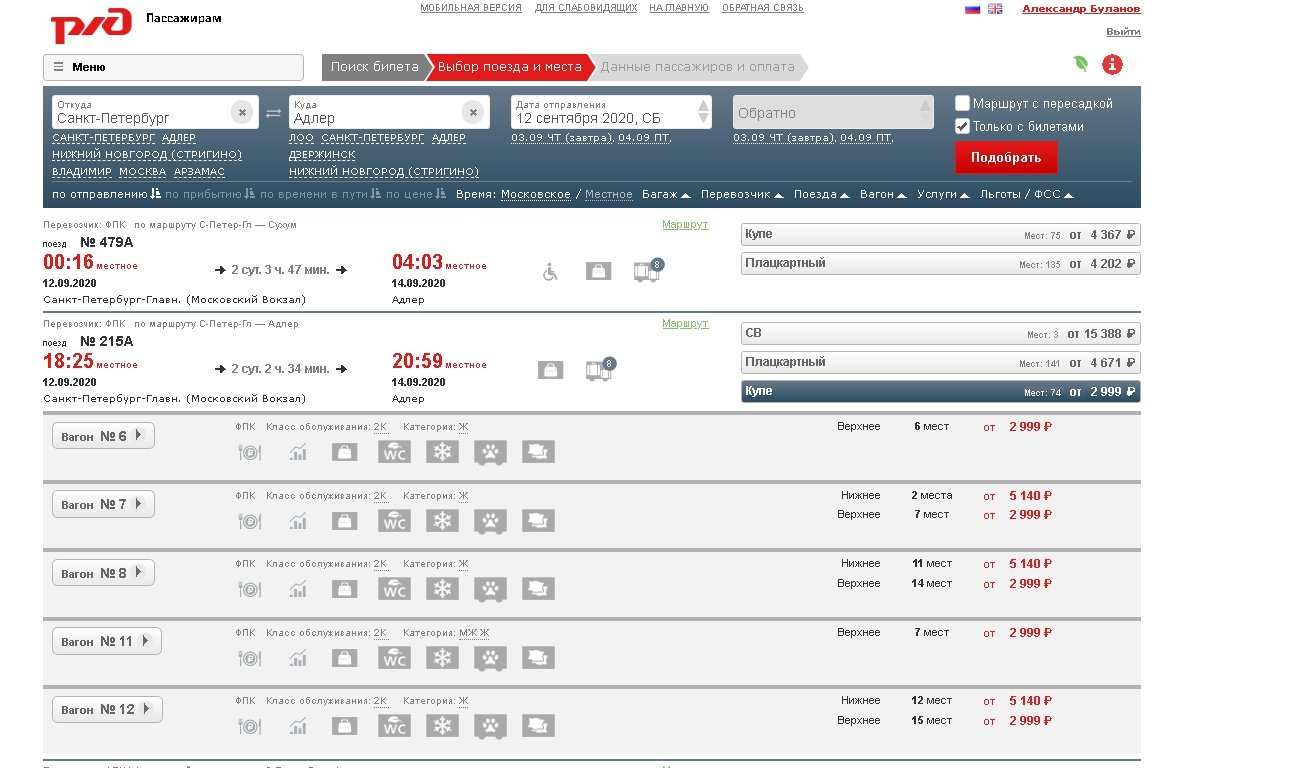This screenshot has width=1289, height=768.
Task: Switch time display to Местное
Action: pyautogui.click(x=608, y=194)
